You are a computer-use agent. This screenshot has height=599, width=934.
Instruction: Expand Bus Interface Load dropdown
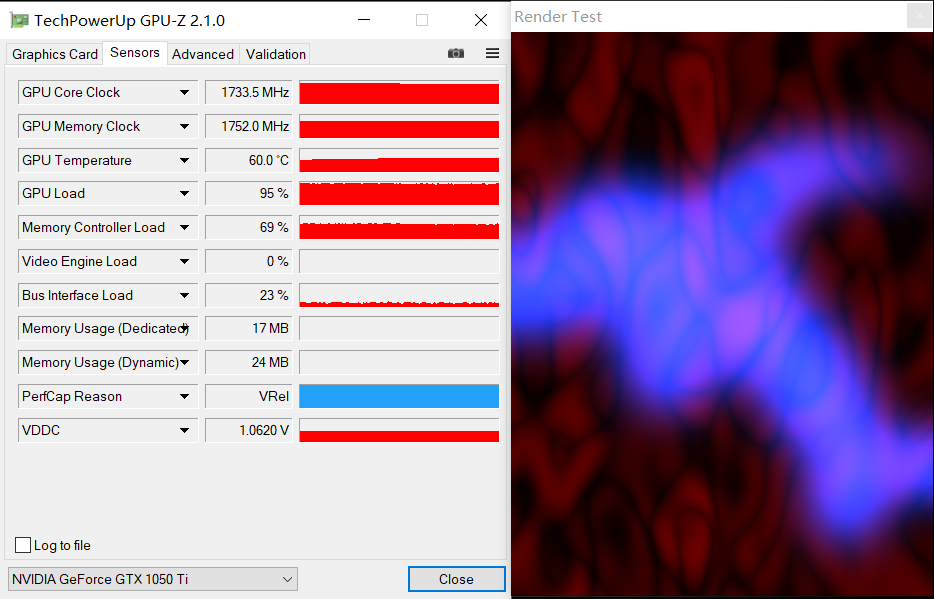185,295
